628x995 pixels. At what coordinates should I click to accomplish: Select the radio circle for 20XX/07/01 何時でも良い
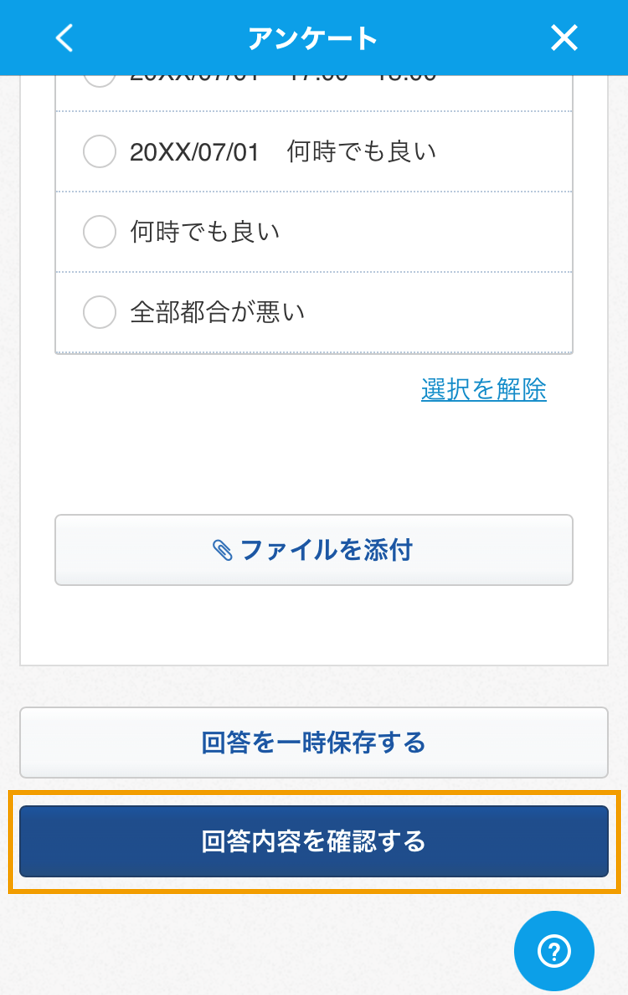click(100, 151)
